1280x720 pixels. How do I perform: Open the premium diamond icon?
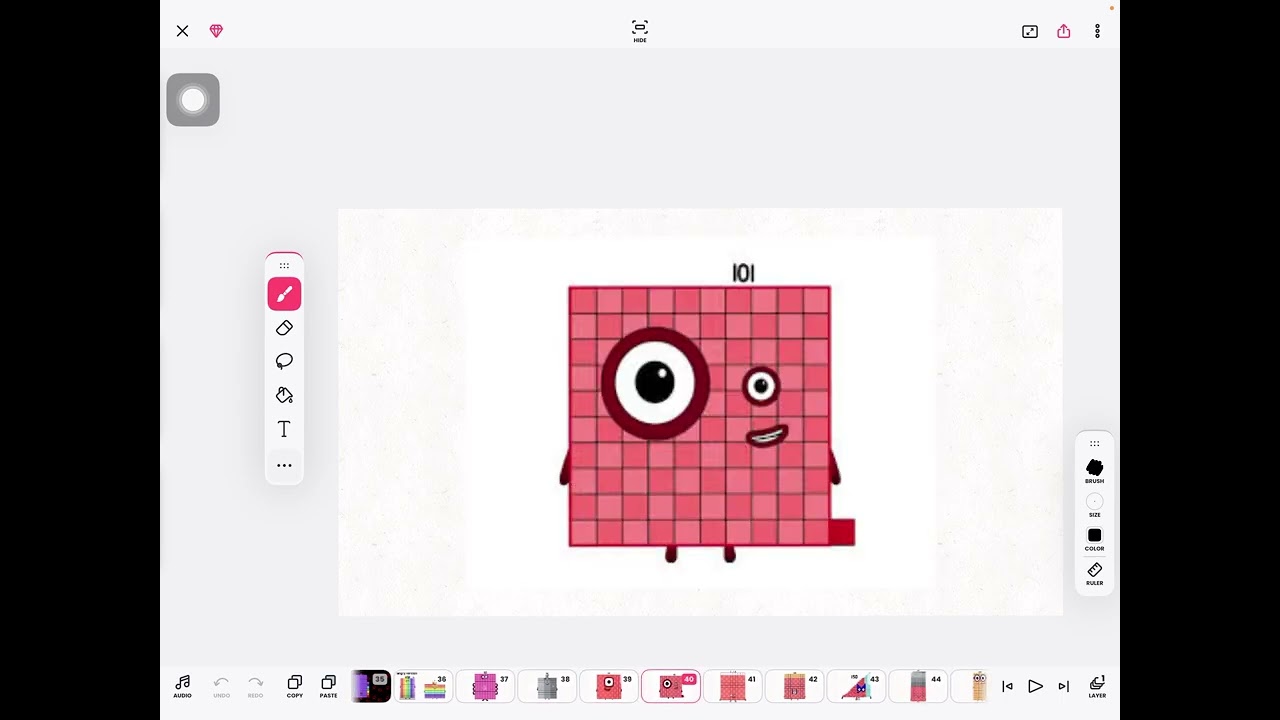click(216, 31)
